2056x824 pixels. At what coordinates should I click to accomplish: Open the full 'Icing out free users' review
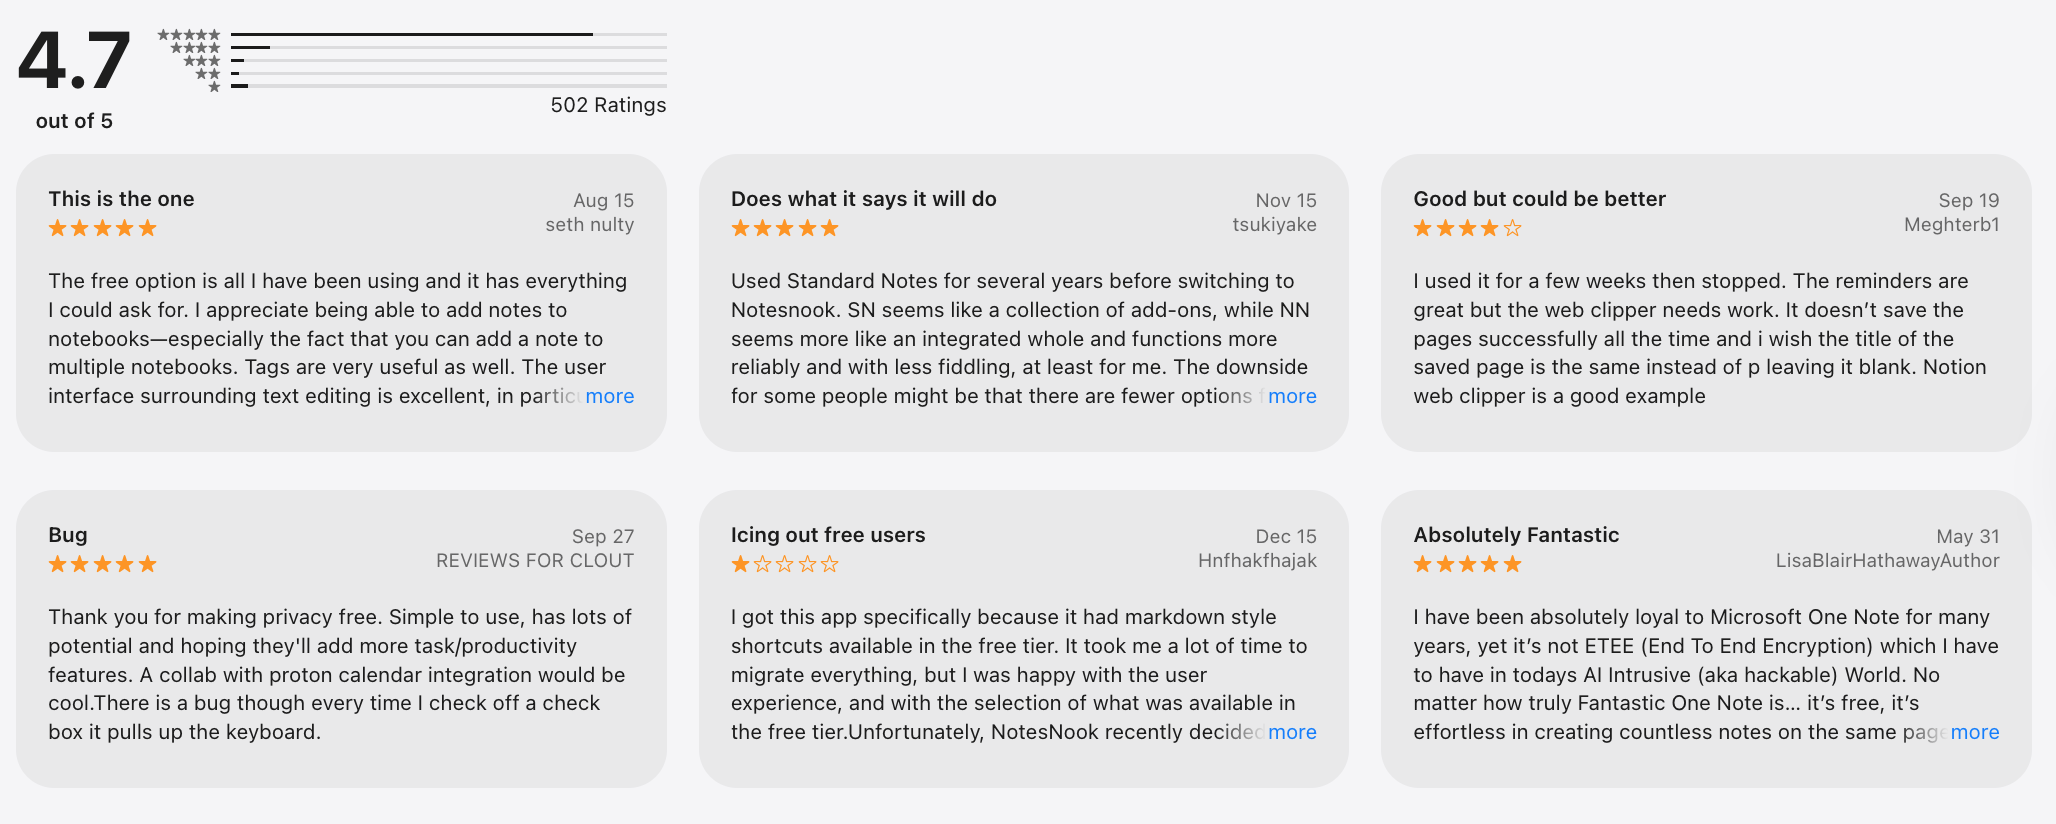1291,732
